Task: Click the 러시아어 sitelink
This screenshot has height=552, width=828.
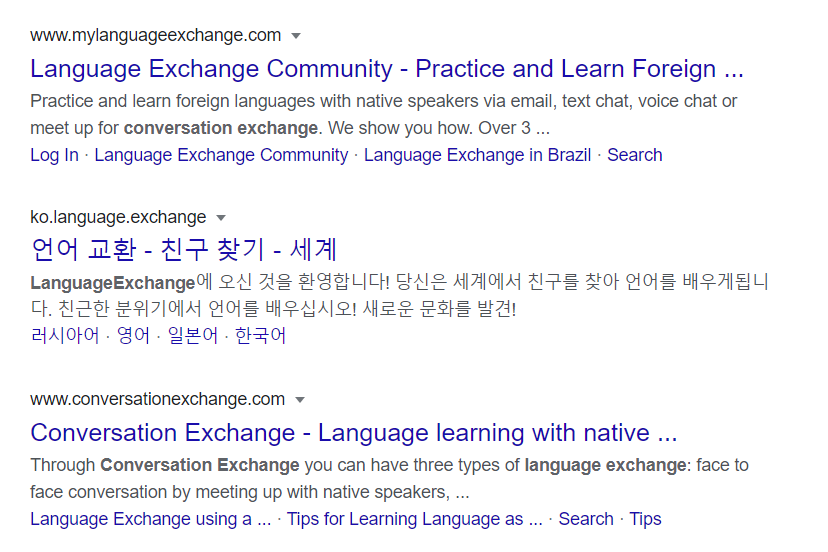Action: [64, 335]
